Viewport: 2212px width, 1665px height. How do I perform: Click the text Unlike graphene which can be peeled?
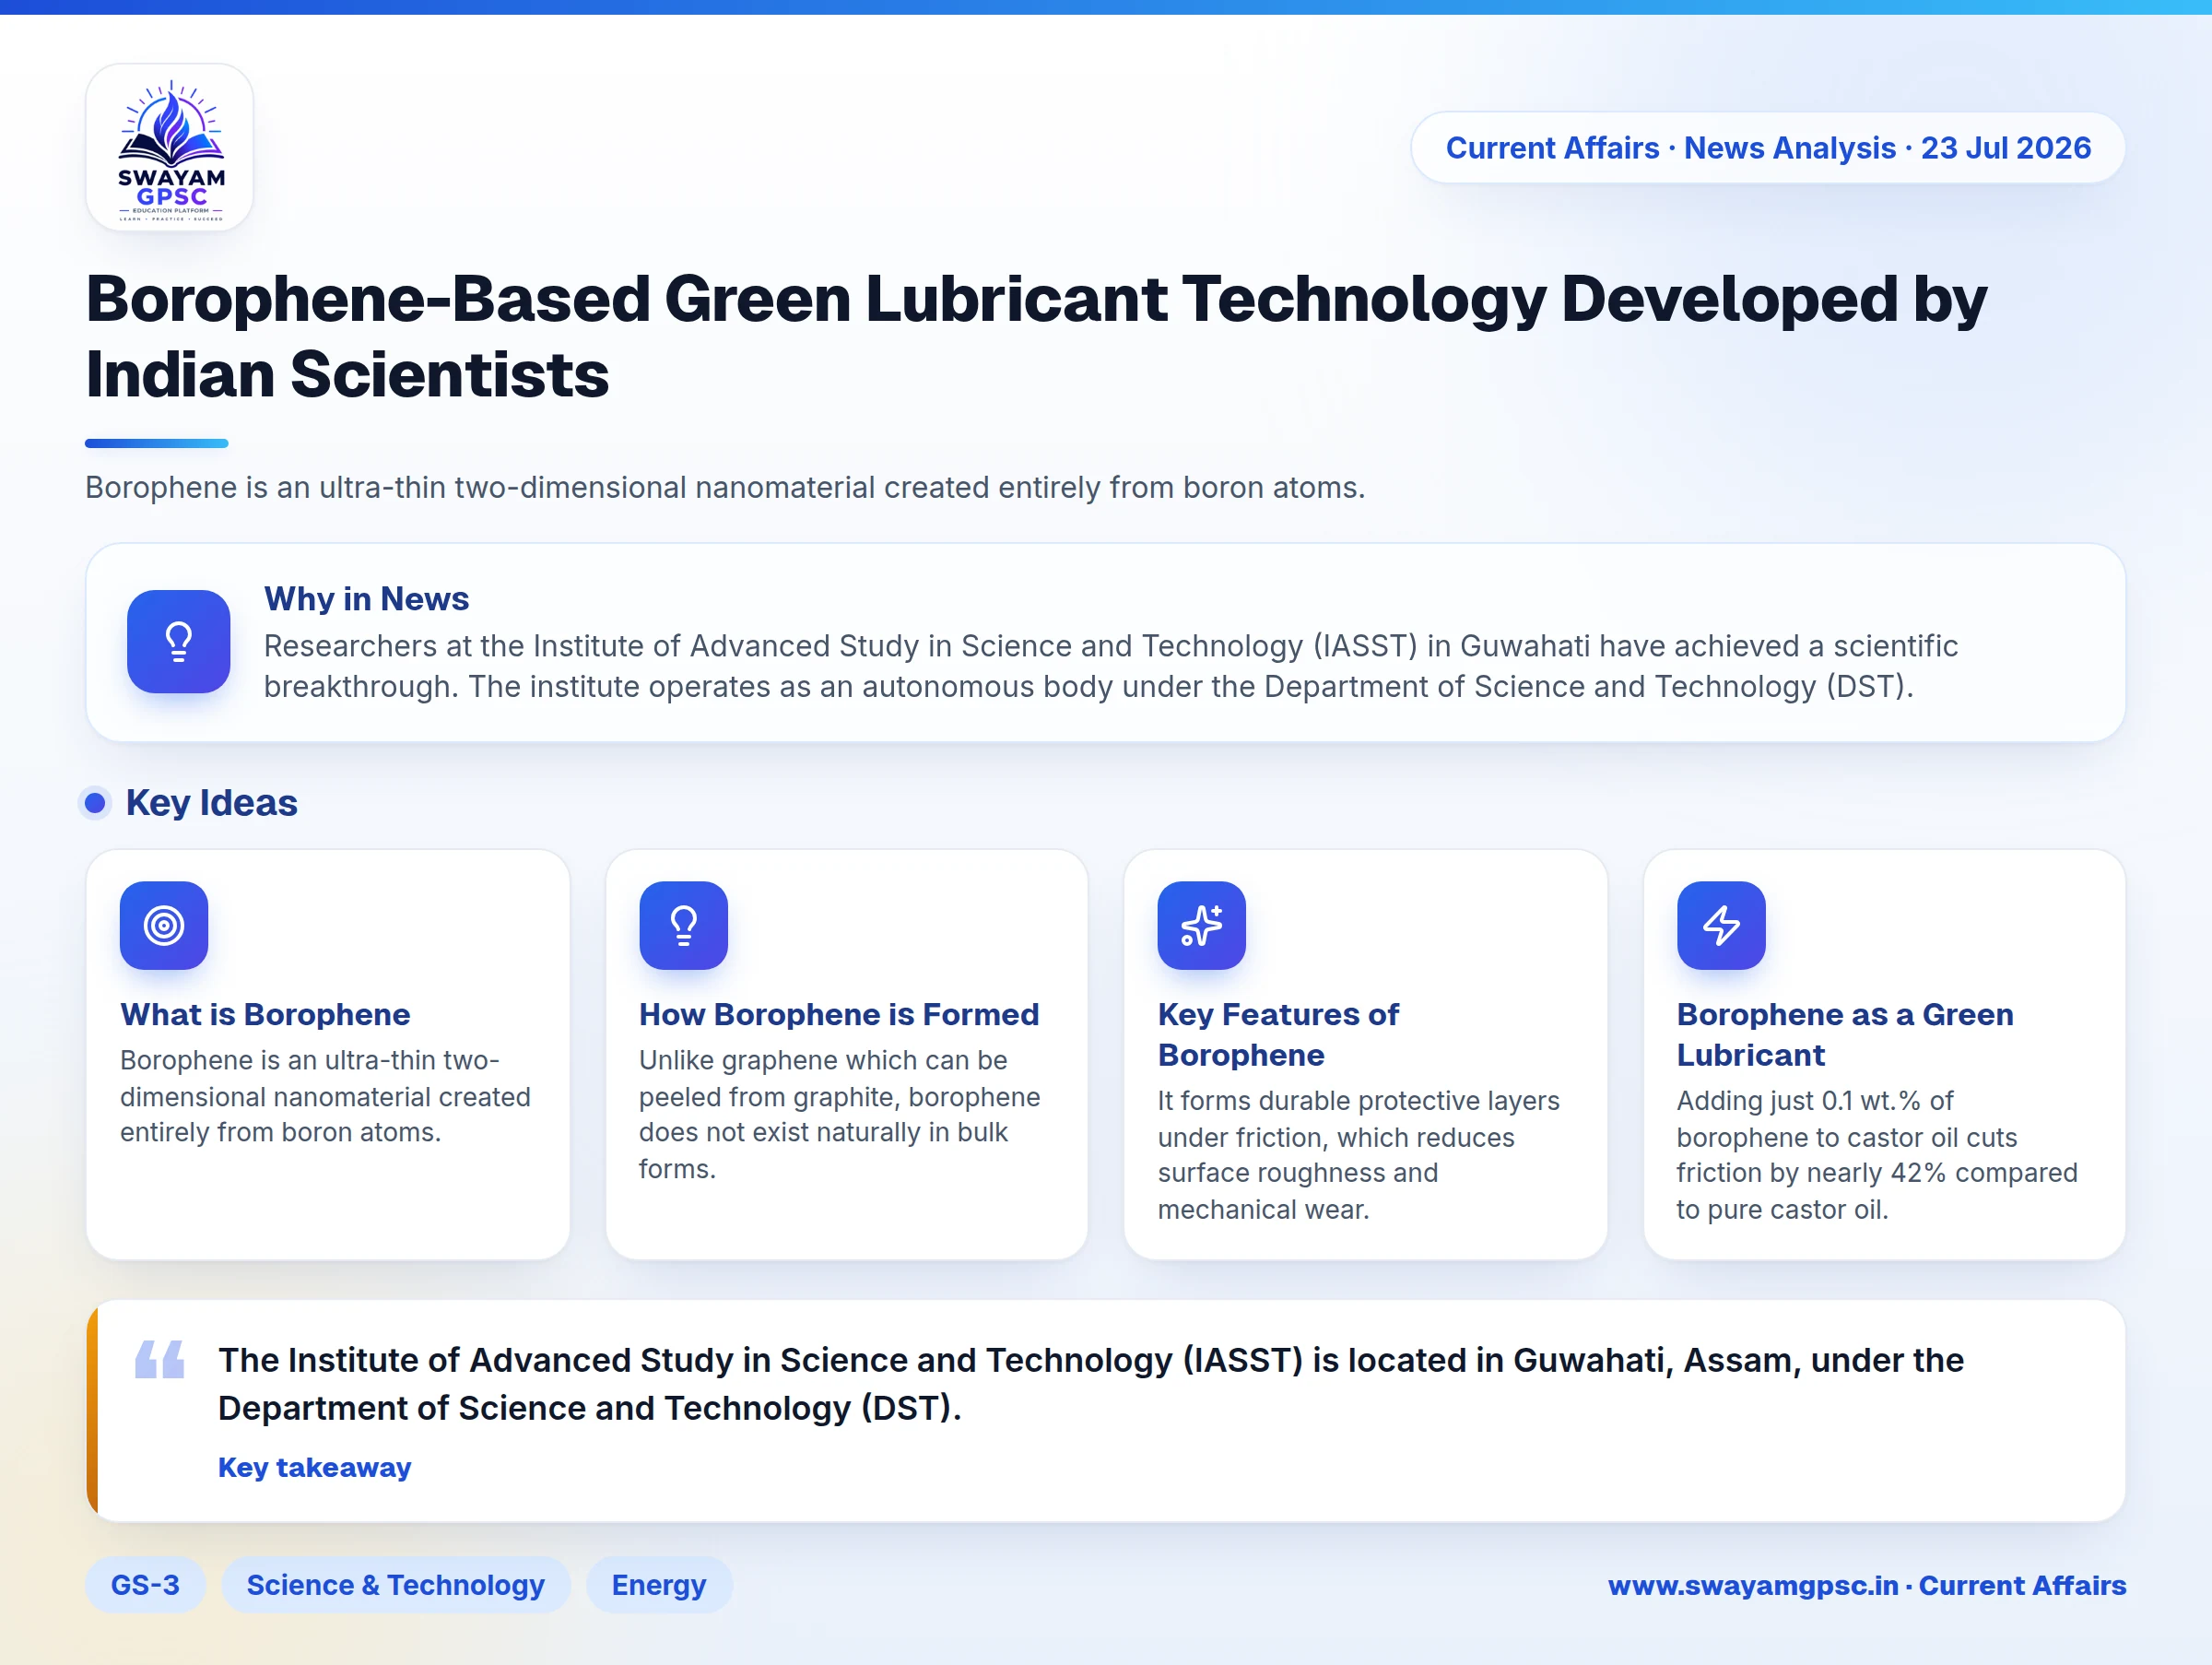(840, 1115)
